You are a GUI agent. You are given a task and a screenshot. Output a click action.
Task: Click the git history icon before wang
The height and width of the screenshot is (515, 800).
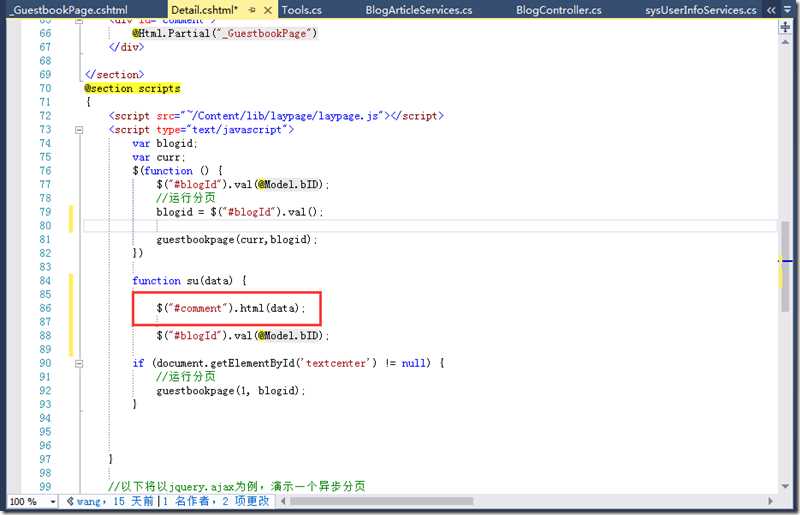[70, 501]
